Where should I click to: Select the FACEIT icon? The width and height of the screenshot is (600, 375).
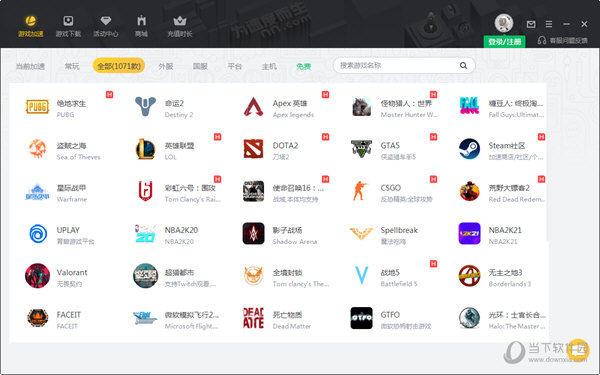tap(38, 318)
